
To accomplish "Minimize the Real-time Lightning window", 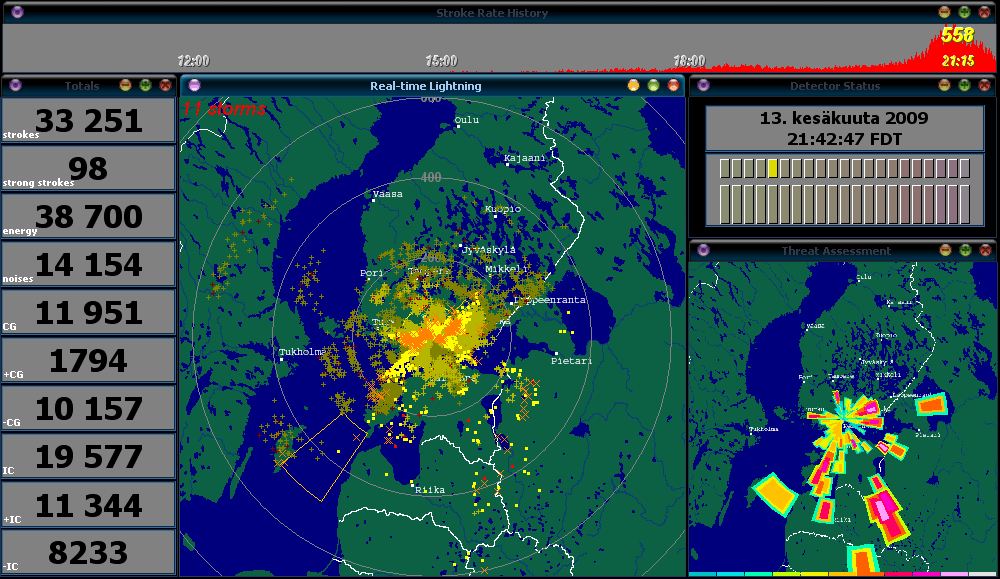I will point(633,85).
